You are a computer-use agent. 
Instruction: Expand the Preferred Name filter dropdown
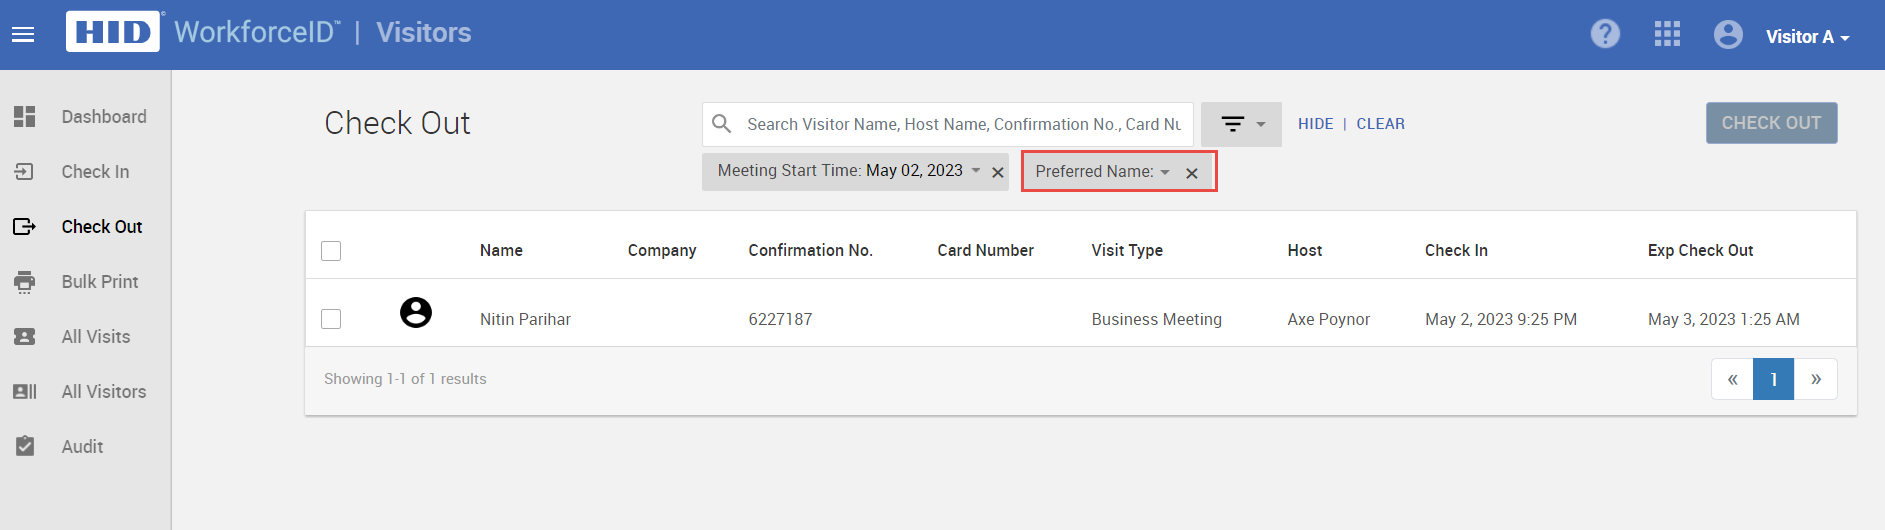pyautogui.click(x=1165, y=172)
